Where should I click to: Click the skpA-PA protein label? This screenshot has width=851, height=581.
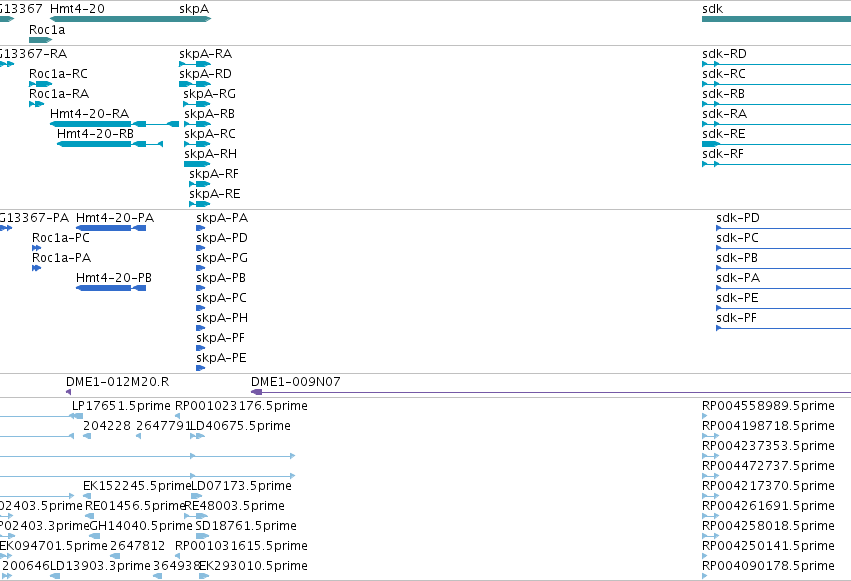click(222, 218)
